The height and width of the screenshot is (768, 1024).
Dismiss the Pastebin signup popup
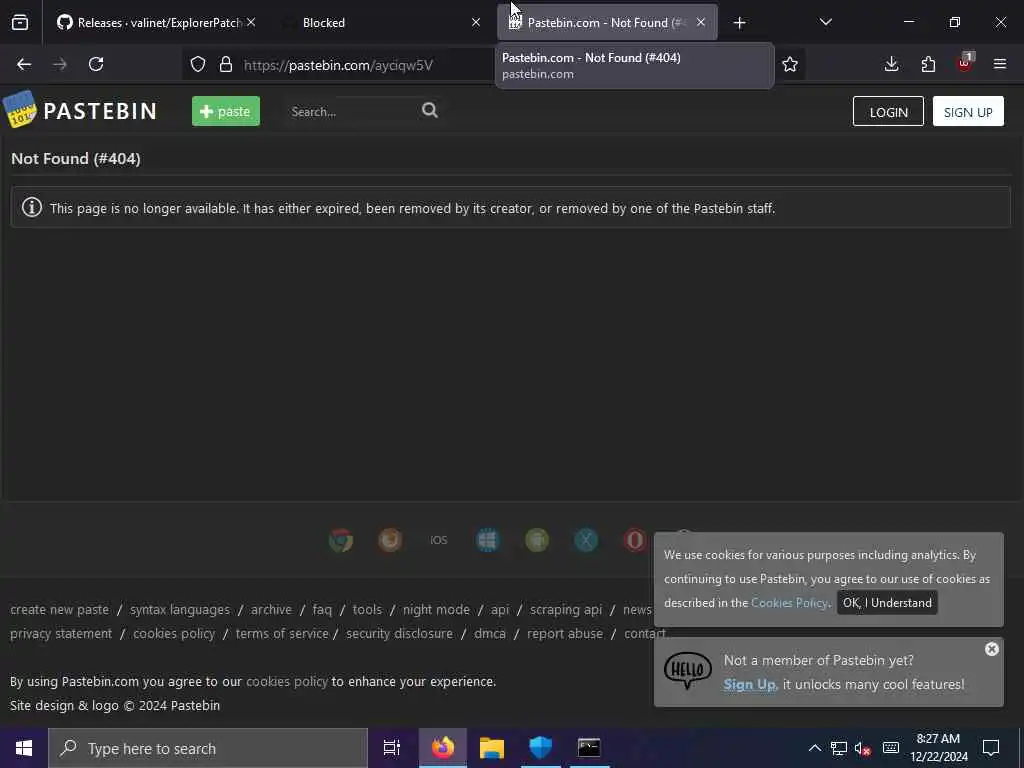coord(991,648)
